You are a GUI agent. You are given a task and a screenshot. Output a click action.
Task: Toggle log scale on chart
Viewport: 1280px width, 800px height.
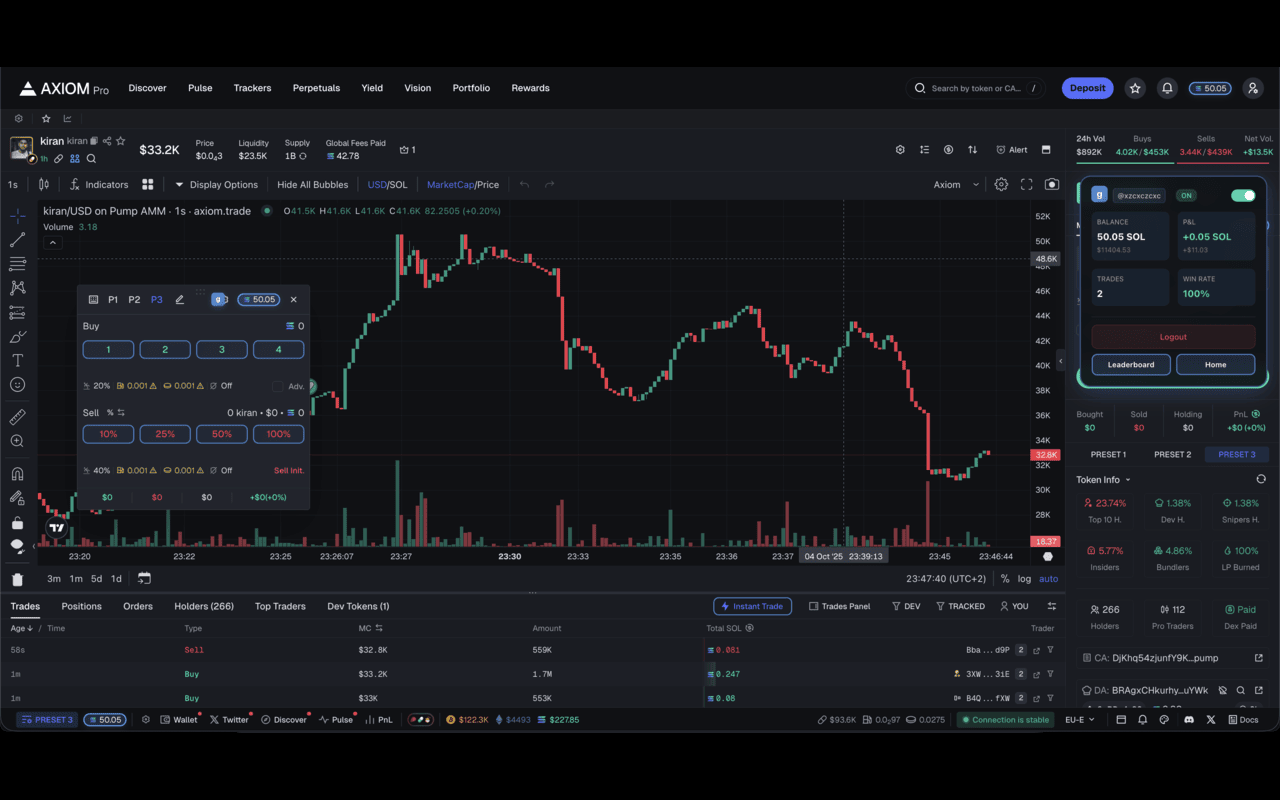pos(1025,579)
